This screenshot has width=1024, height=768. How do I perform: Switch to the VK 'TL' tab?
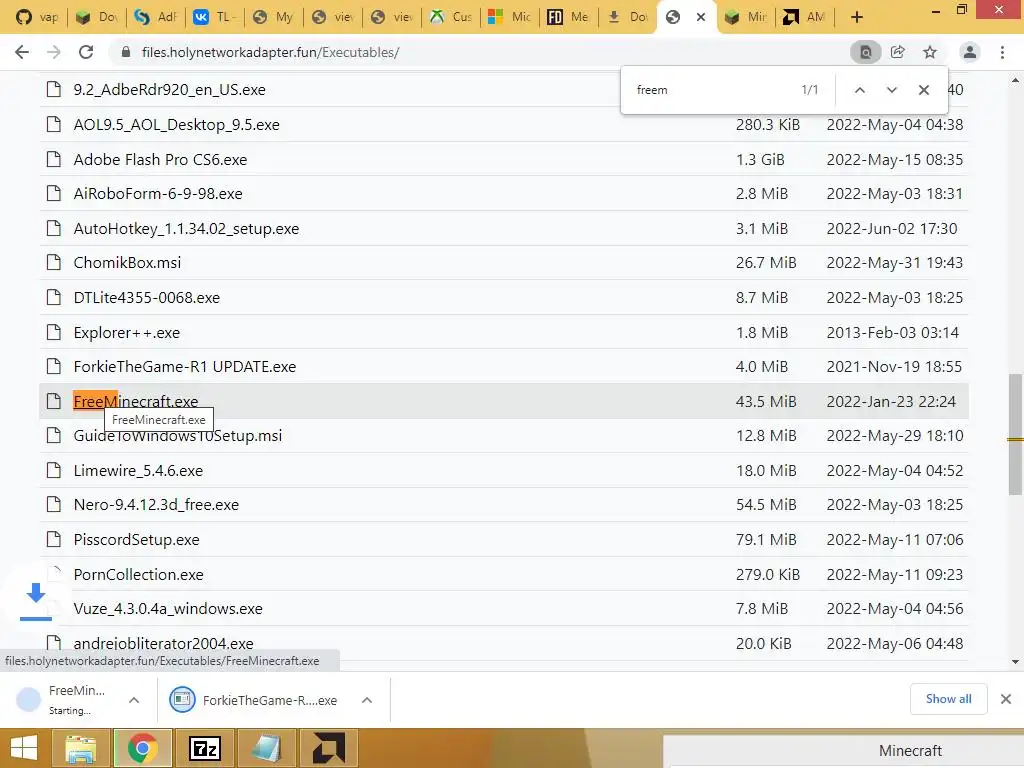coord(214,17)
